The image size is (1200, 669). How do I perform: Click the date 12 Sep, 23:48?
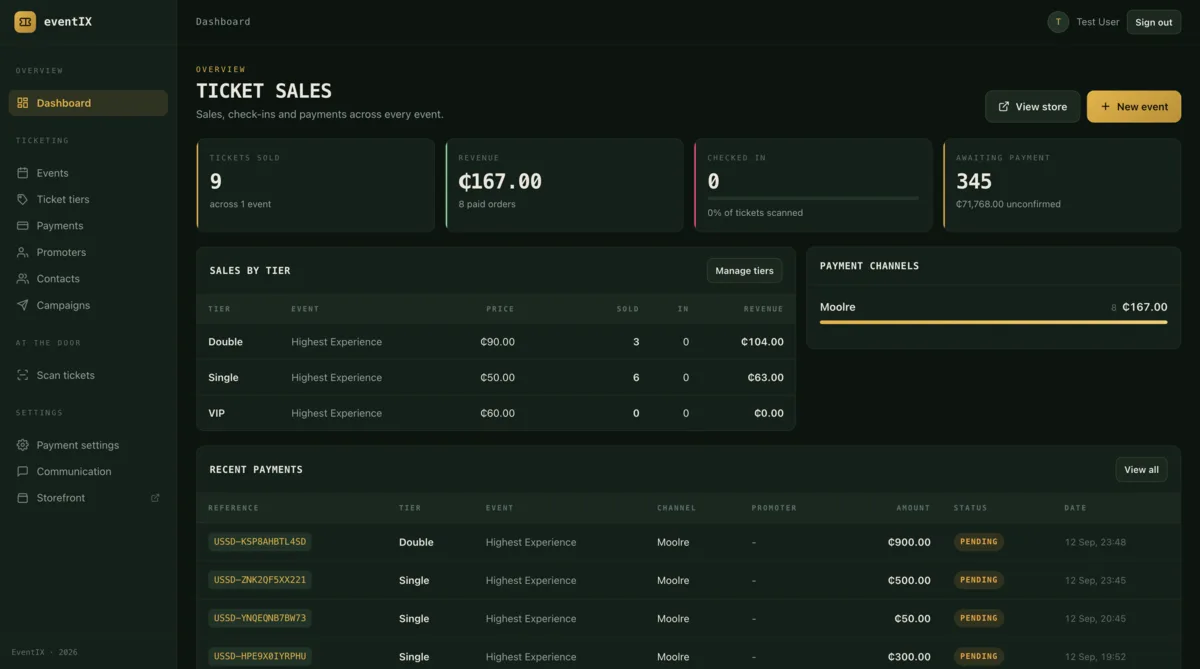pyautogui.click(x=1095, y=542)
